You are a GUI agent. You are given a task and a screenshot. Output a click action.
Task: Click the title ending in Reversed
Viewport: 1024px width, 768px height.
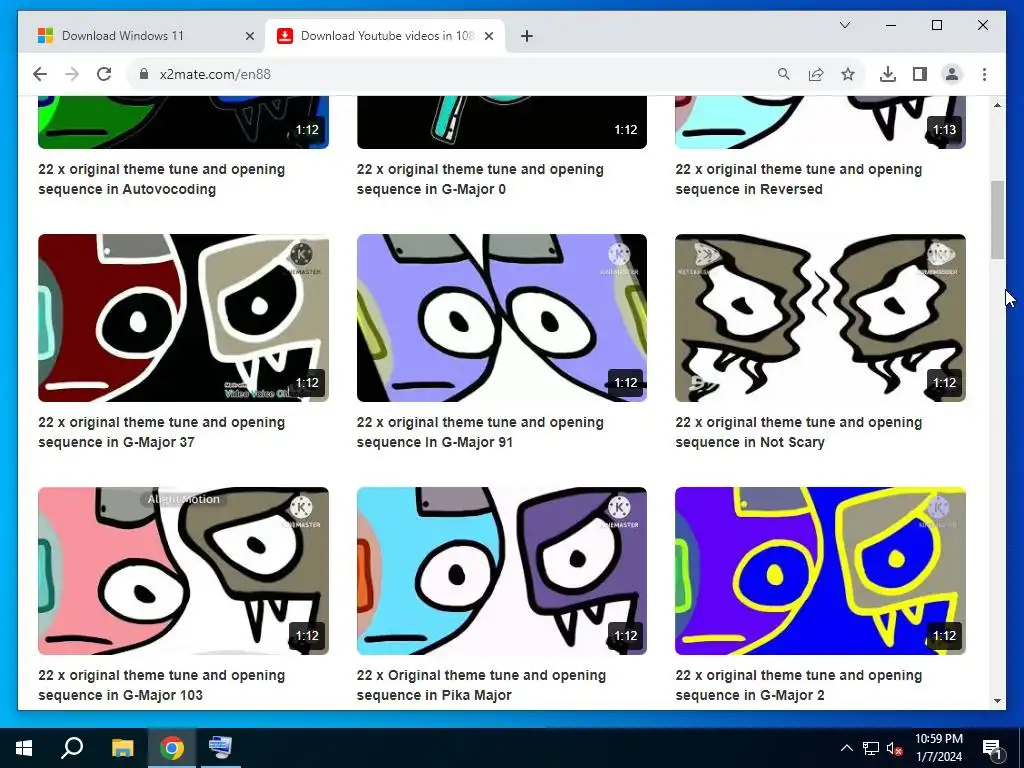[799, 179]
